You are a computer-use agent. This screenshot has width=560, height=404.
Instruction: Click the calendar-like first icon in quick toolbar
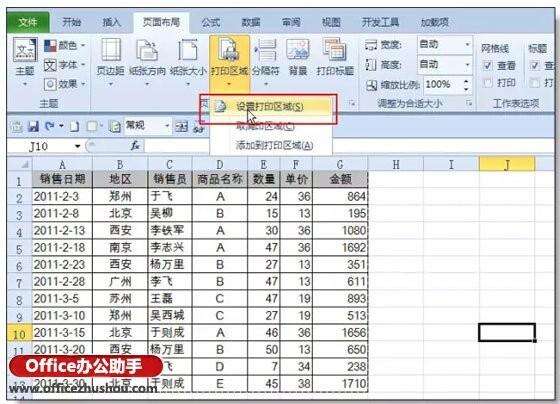click(17, 126)
